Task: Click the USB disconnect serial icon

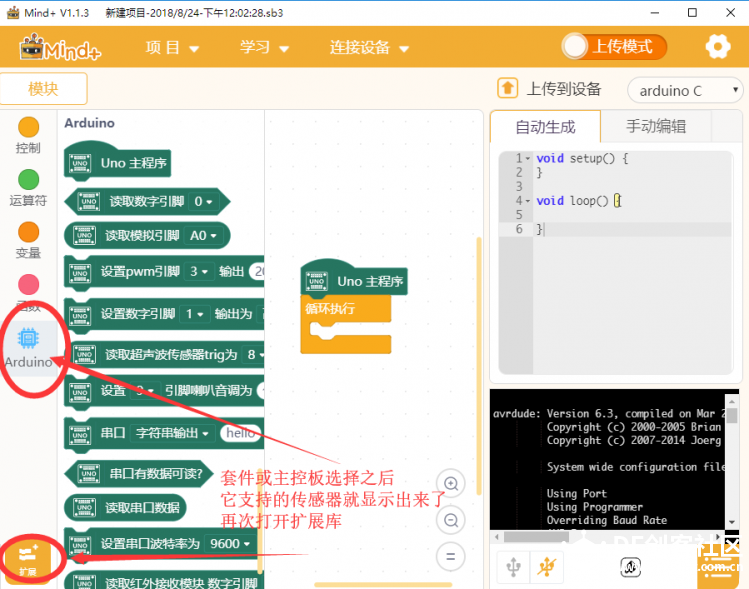Action: 546,567
